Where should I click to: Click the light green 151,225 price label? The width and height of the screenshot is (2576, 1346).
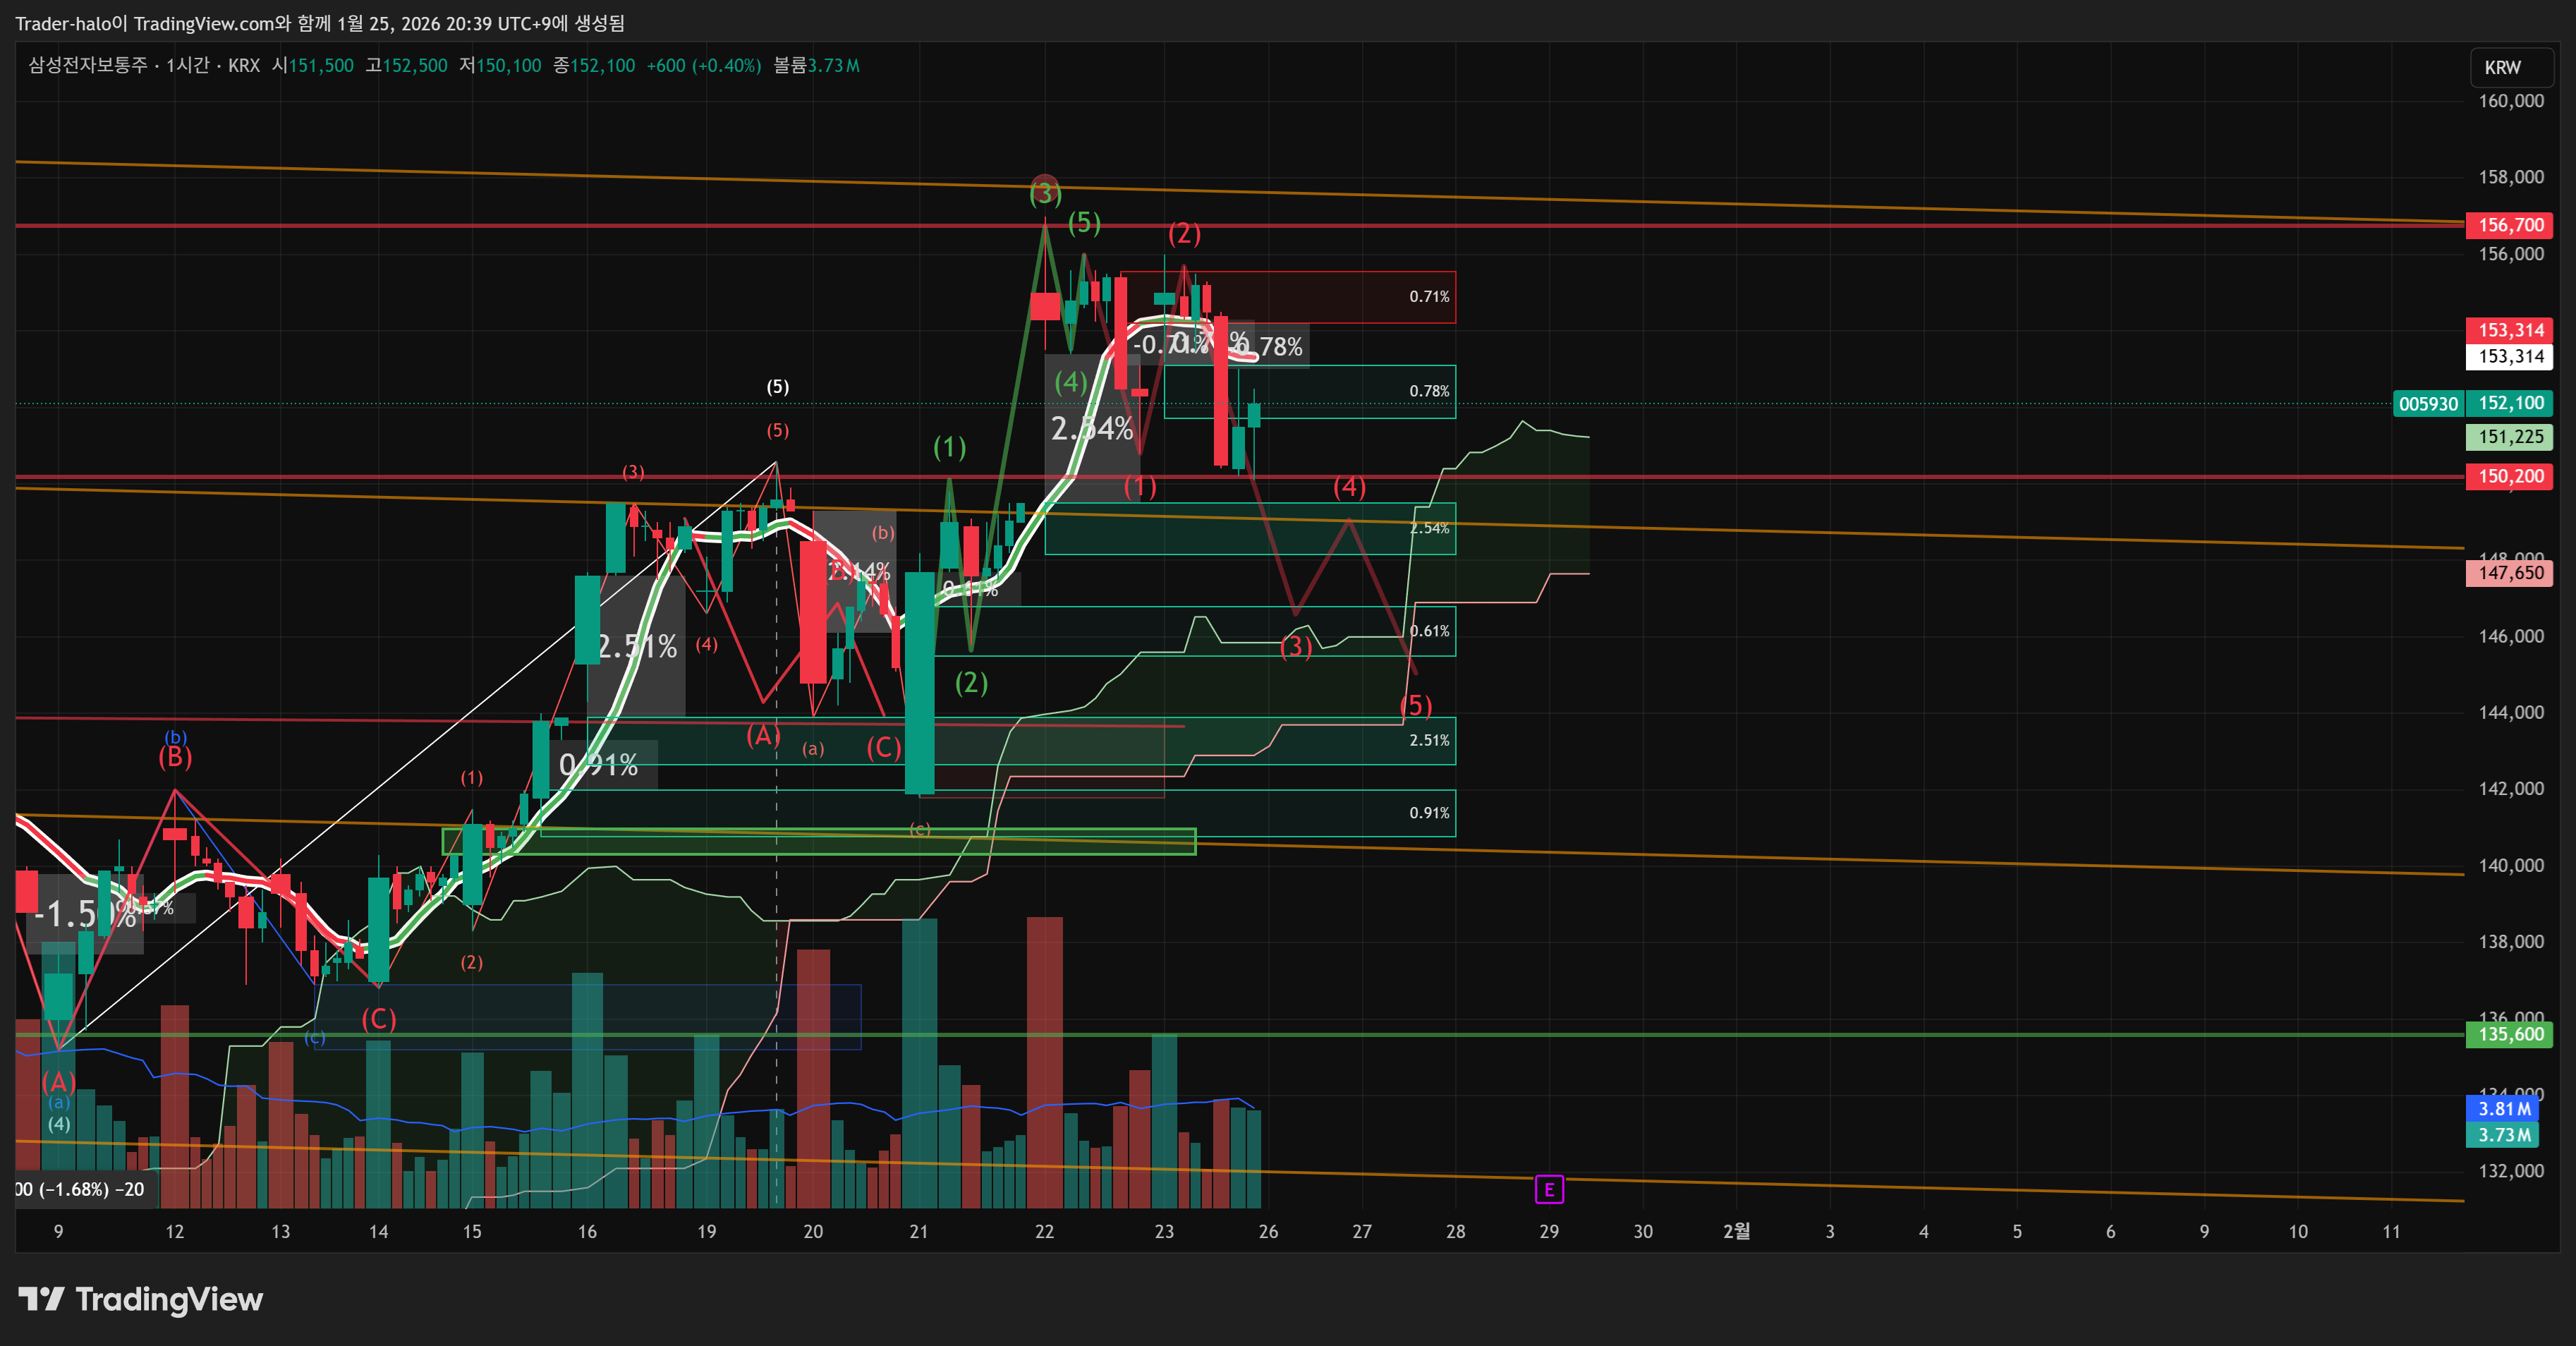(2510, 437)
